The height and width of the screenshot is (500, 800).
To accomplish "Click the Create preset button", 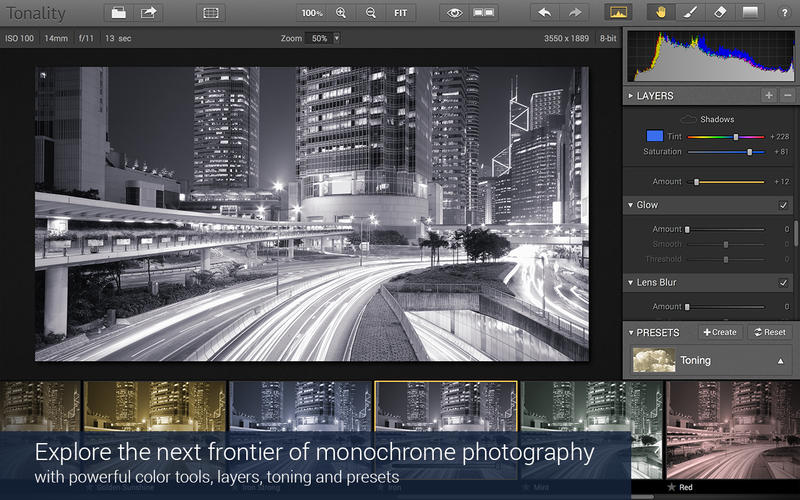I will tap(720, 332).
